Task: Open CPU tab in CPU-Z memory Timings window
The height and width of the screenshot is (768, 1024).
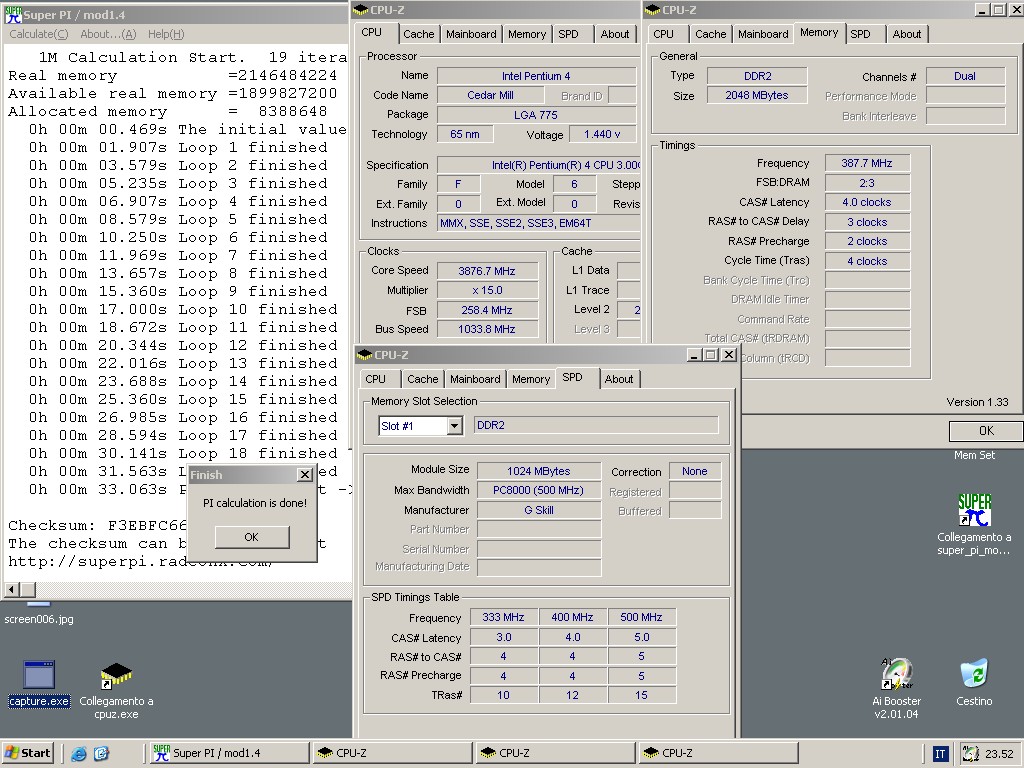Action: pyautogui.click(x=663, y=34)
